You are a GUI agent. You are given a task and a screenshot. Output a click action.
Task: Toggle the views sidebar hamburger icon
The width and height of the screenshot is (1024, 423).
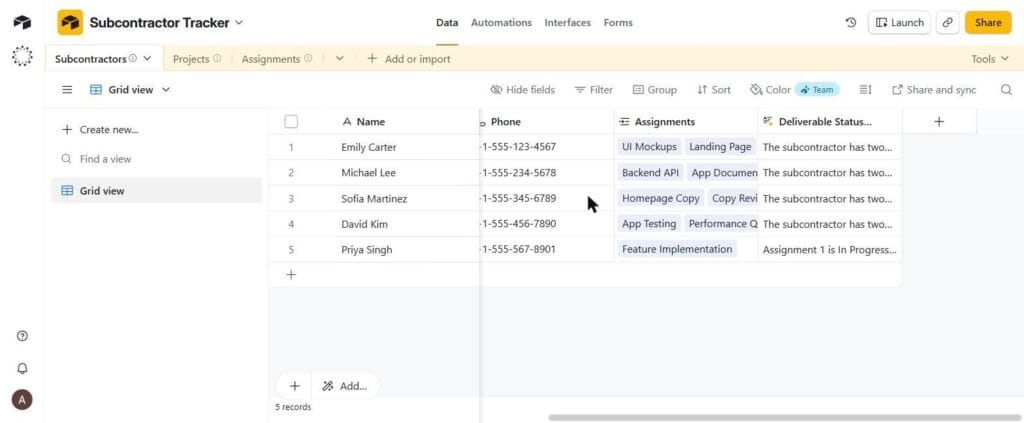[67, 90]
